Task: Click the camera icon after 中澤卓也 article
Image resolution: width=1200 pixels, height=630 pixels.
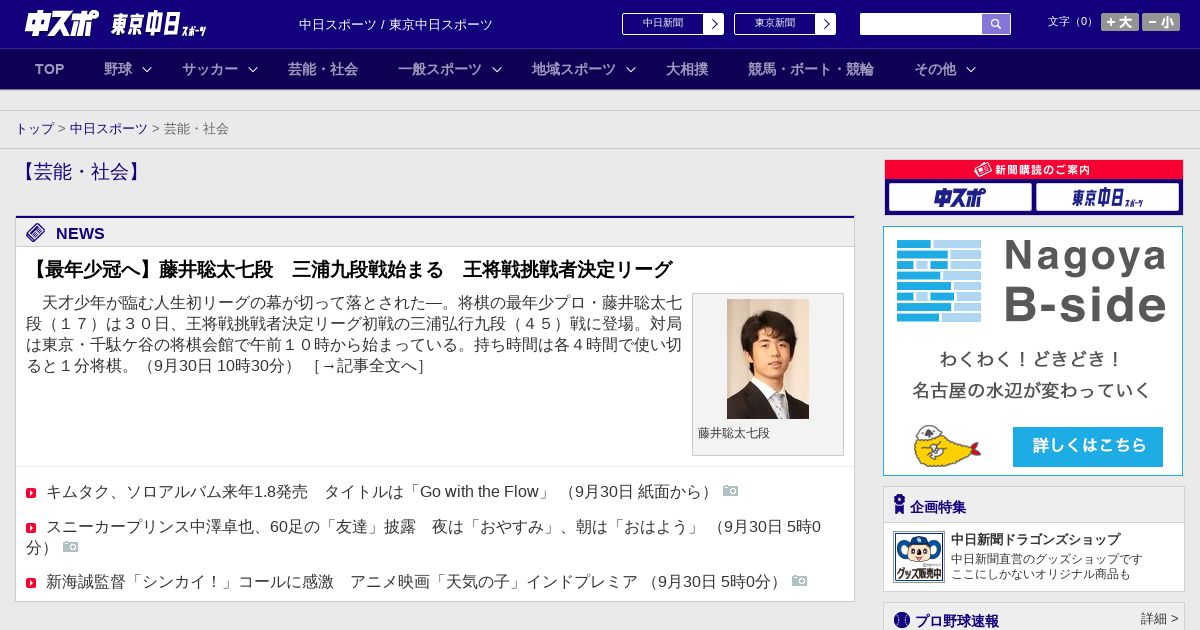Action: [x=70, y=546]
